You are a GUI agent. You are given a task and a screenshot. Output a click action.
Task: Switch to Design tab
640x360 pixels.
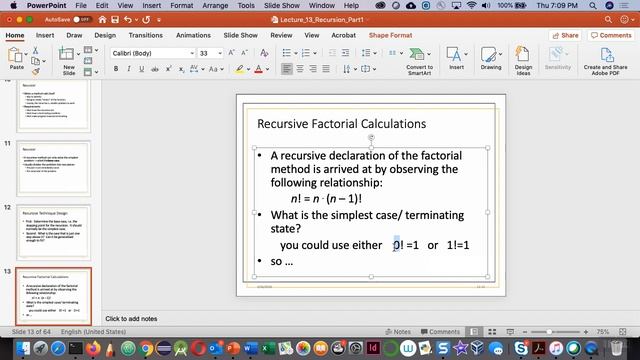tap(105, 35)
